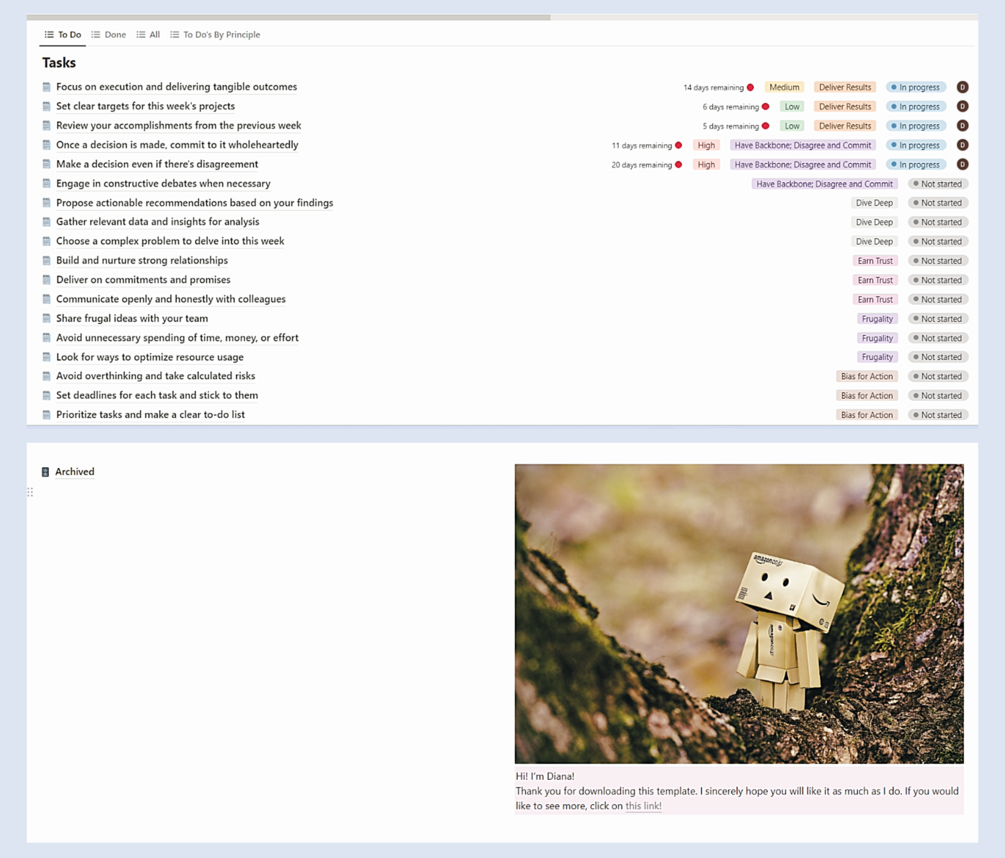The image size is (1005, 858).
Task: Click Bias for Action tag on Set deadlines row
Action: [867, 395]
